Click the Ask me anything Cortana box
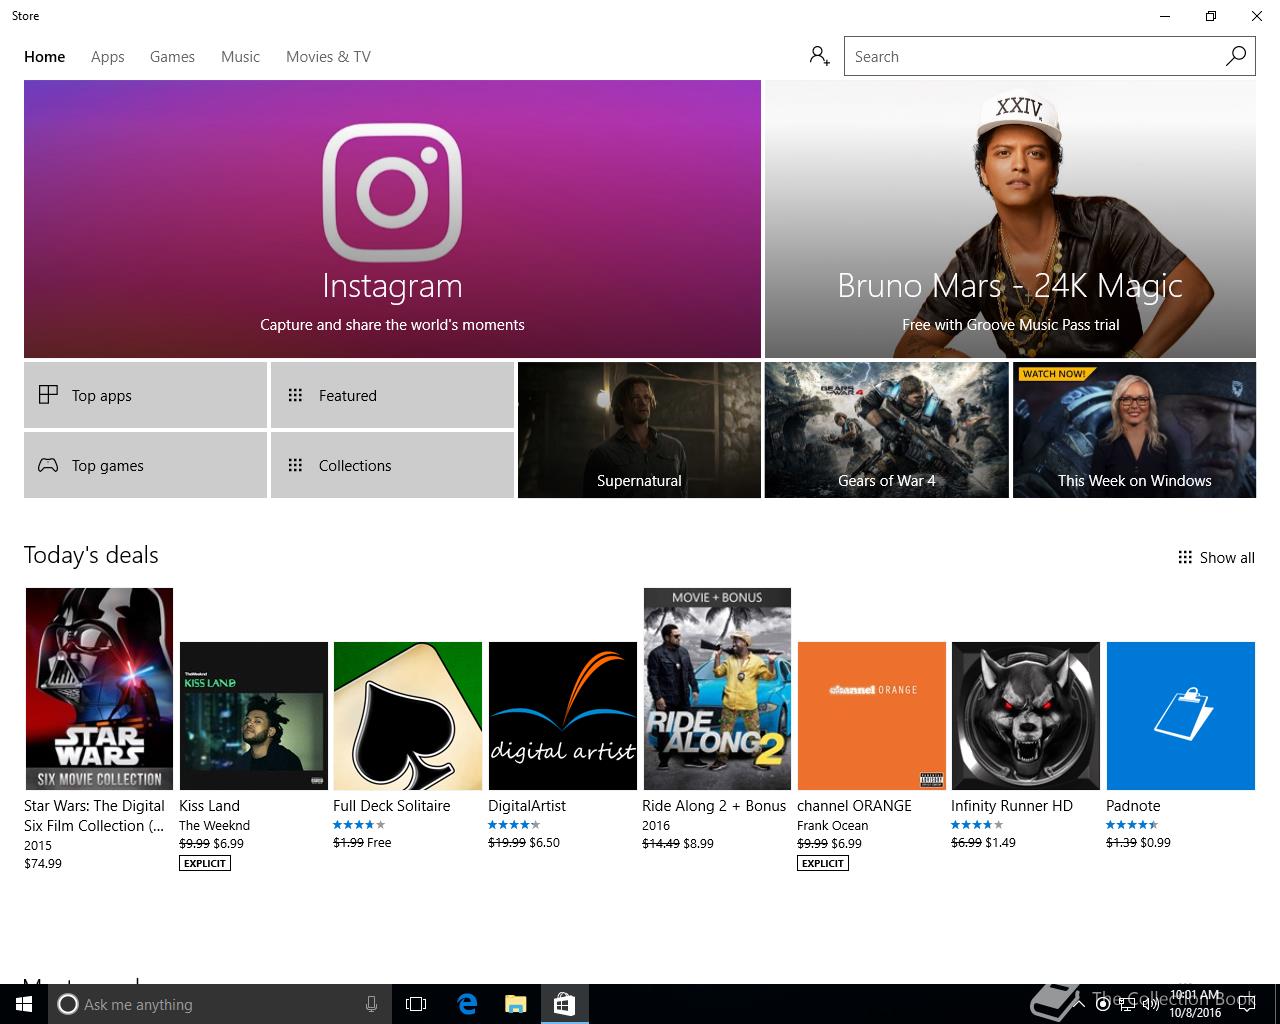The width and height of the screenshot is (1280, 1024). [x=221, y=1004]
